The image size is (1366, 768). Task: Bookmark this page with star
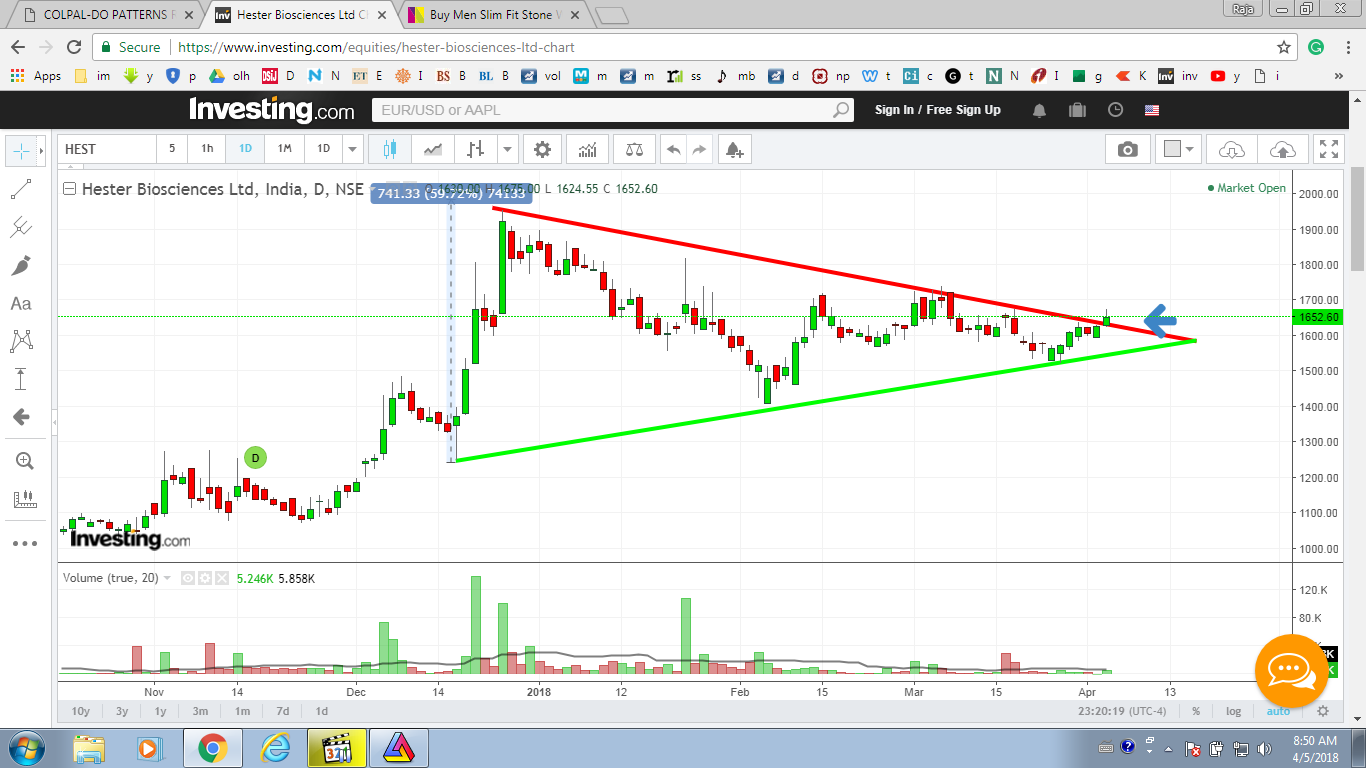tap(1284, 47)
